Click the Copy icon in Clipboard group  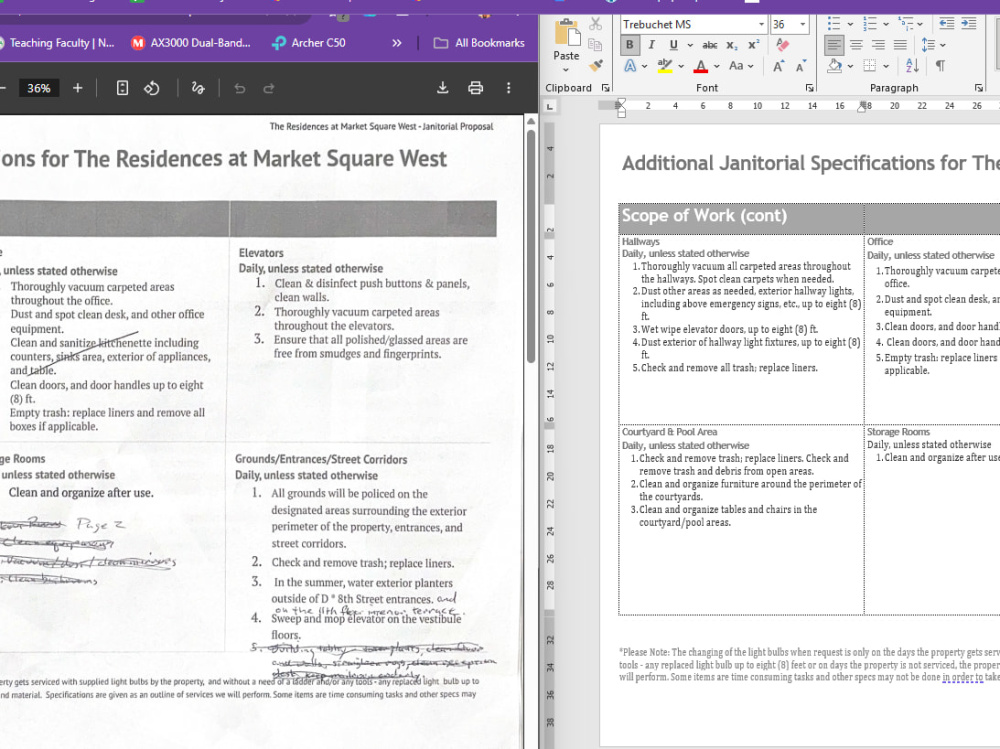pos(595,45)
